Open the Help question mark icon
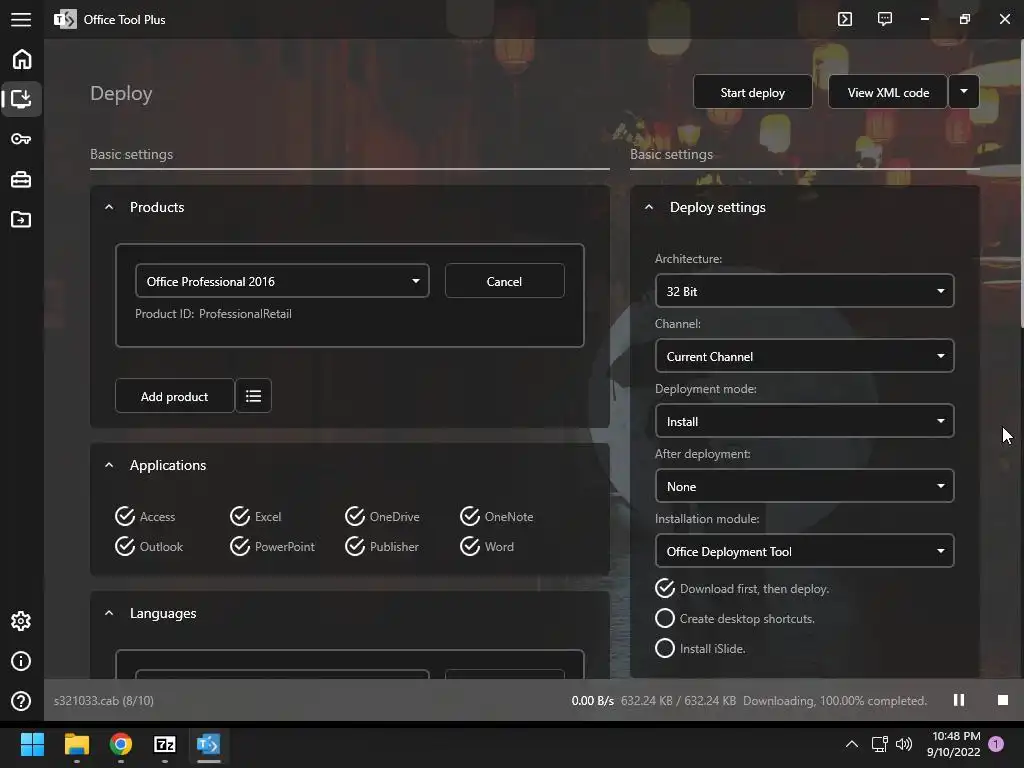This screenshot has width=1024, height=768. [x=21, y=701]
